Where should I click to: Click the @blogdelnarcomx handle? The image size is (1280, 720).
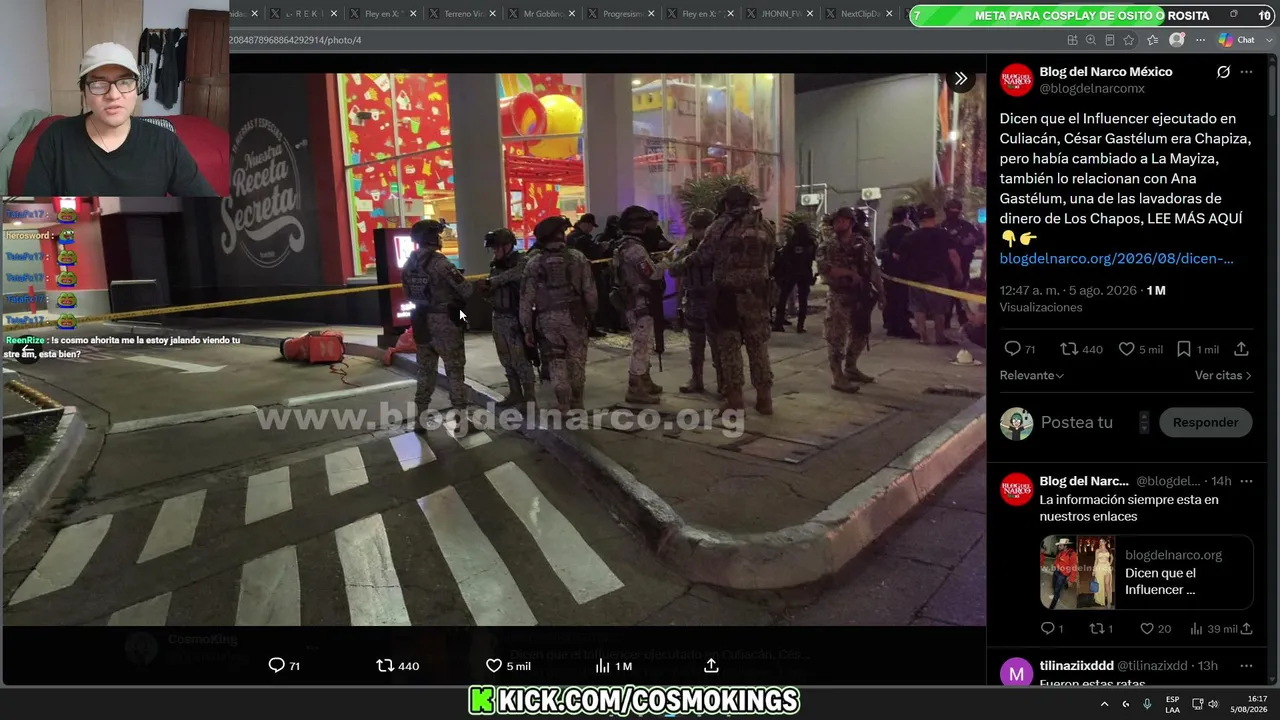(x=1092, y=89)
